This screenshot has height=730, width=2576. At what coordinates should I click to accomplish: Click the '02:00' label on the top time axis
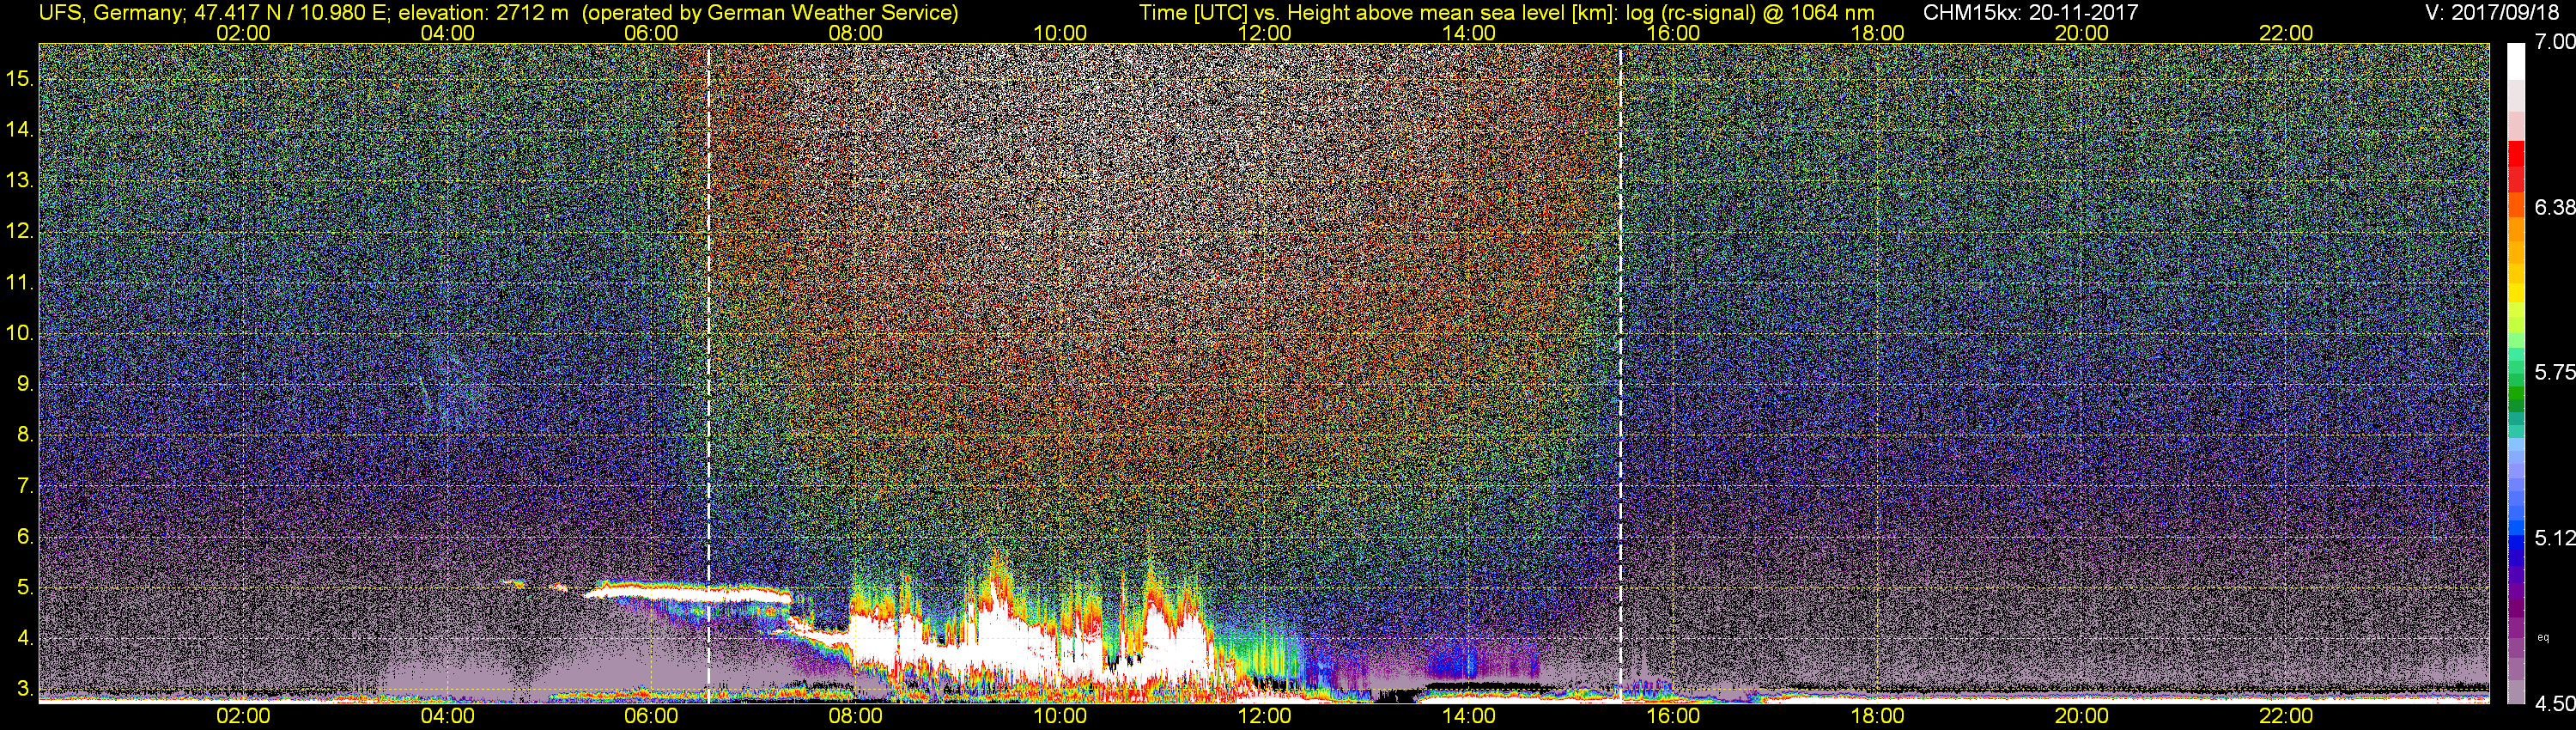243,33
